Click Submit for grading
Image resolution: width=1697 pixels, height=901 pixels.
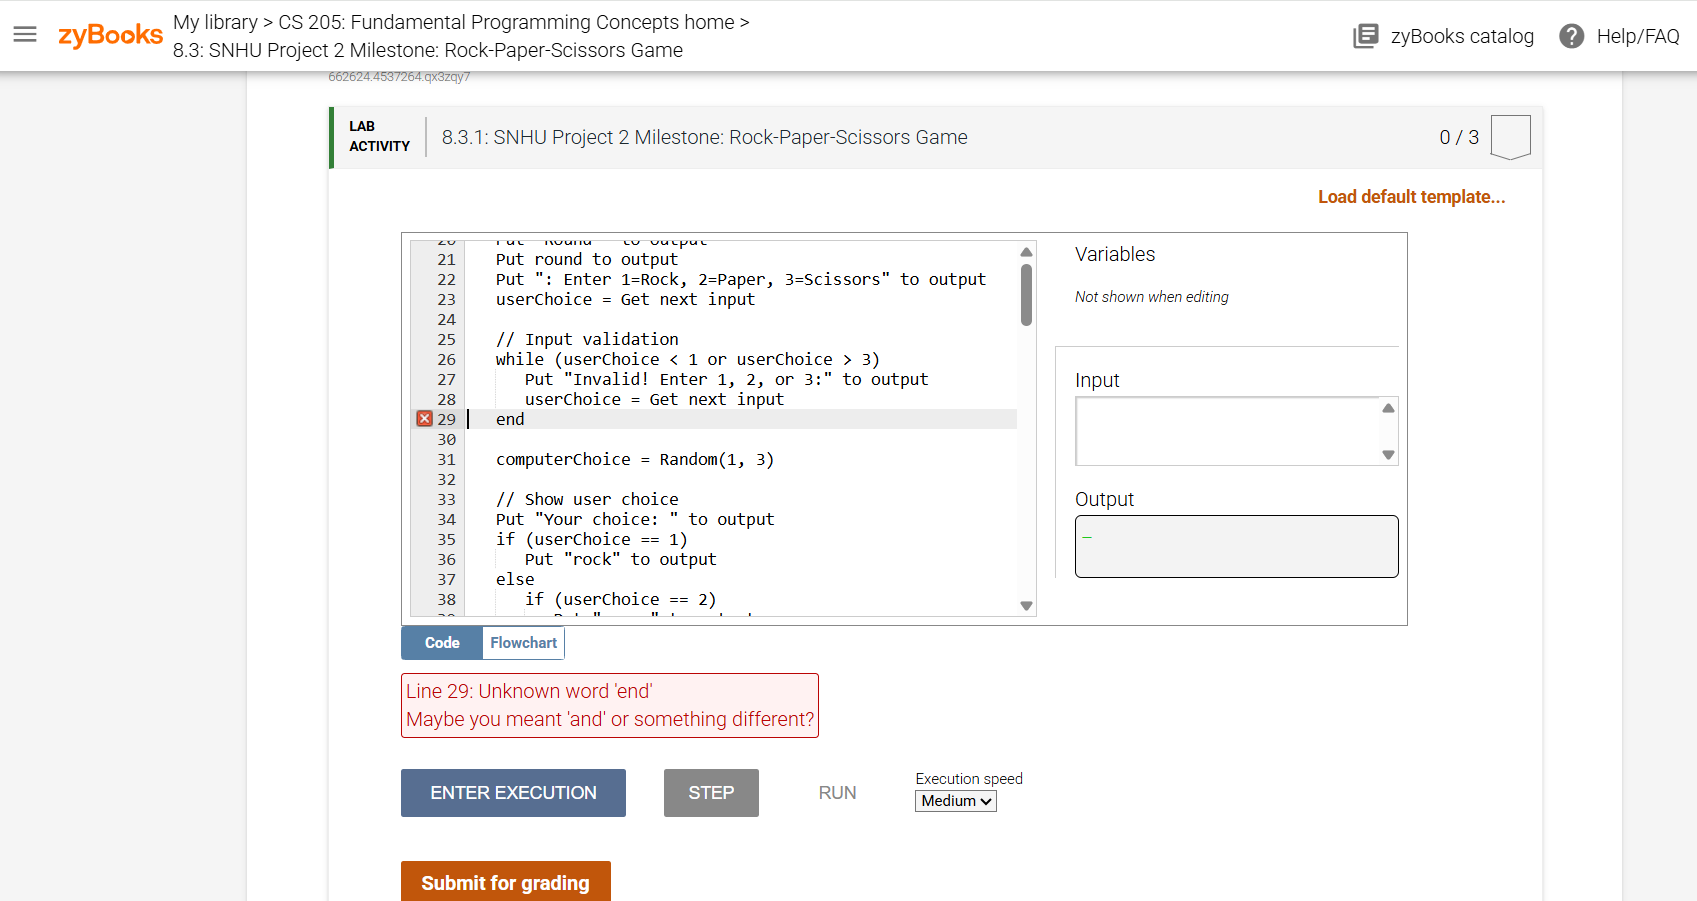[505, 882]
